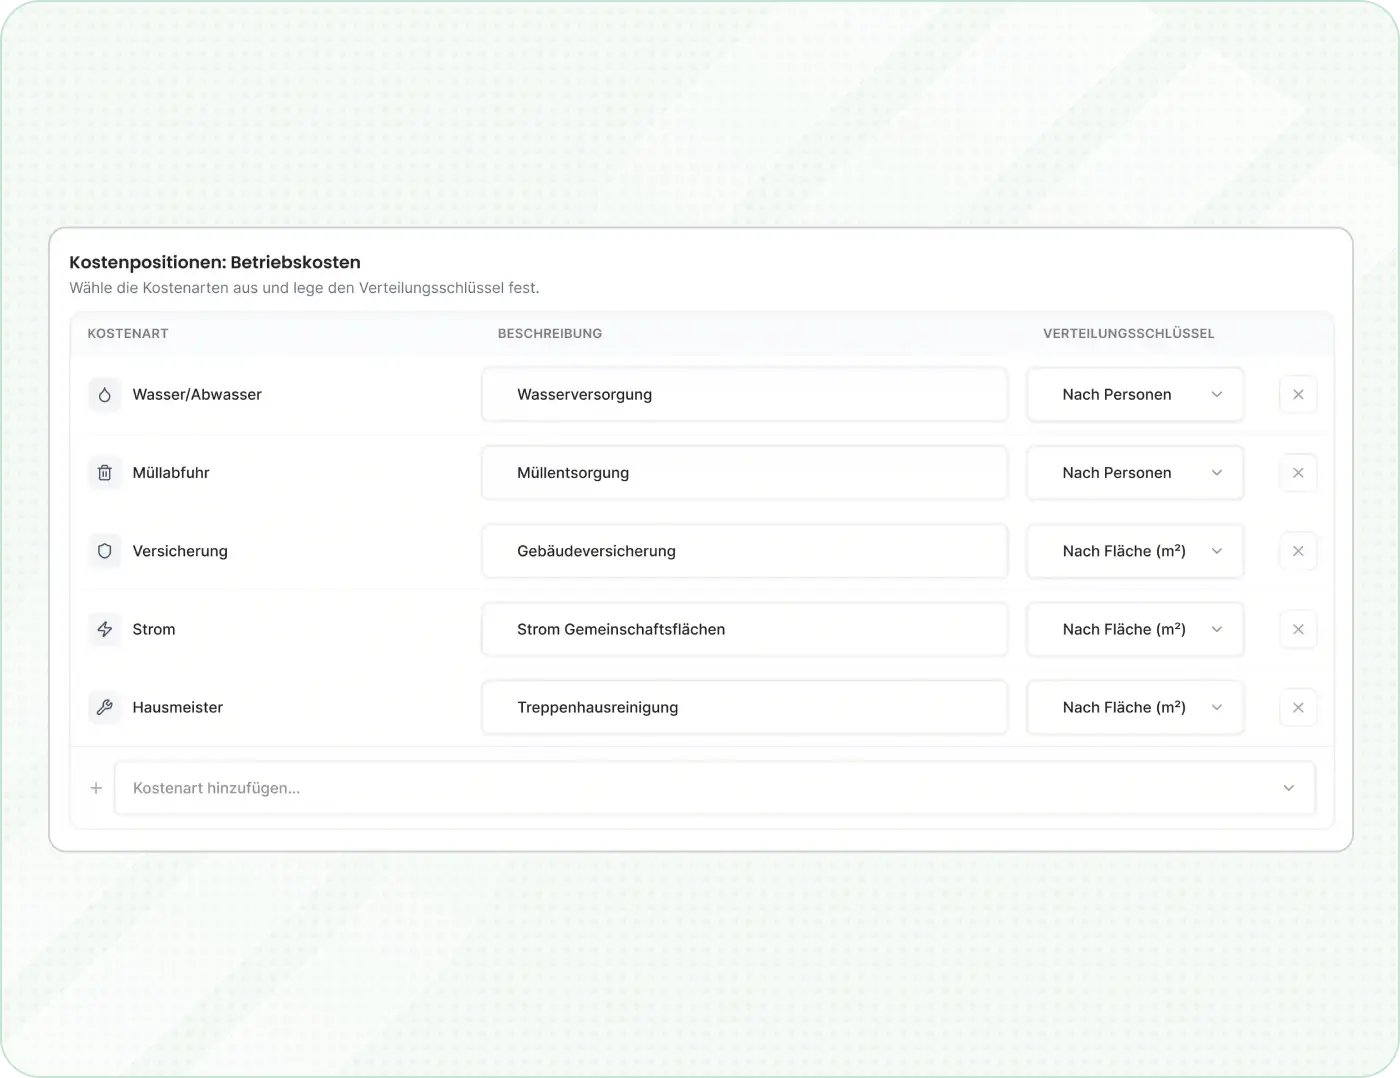Change the Nach Fläche dropdown for Strom
The width and height of the screenshot is (1400, 1078).
1135,629
